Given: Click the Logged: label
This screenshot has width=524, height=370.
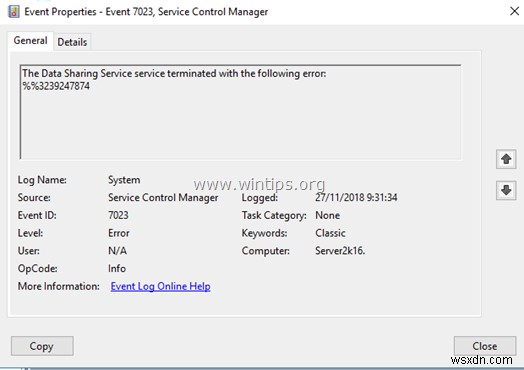Looking at the screenshot, I should click(x=260, y=198).
